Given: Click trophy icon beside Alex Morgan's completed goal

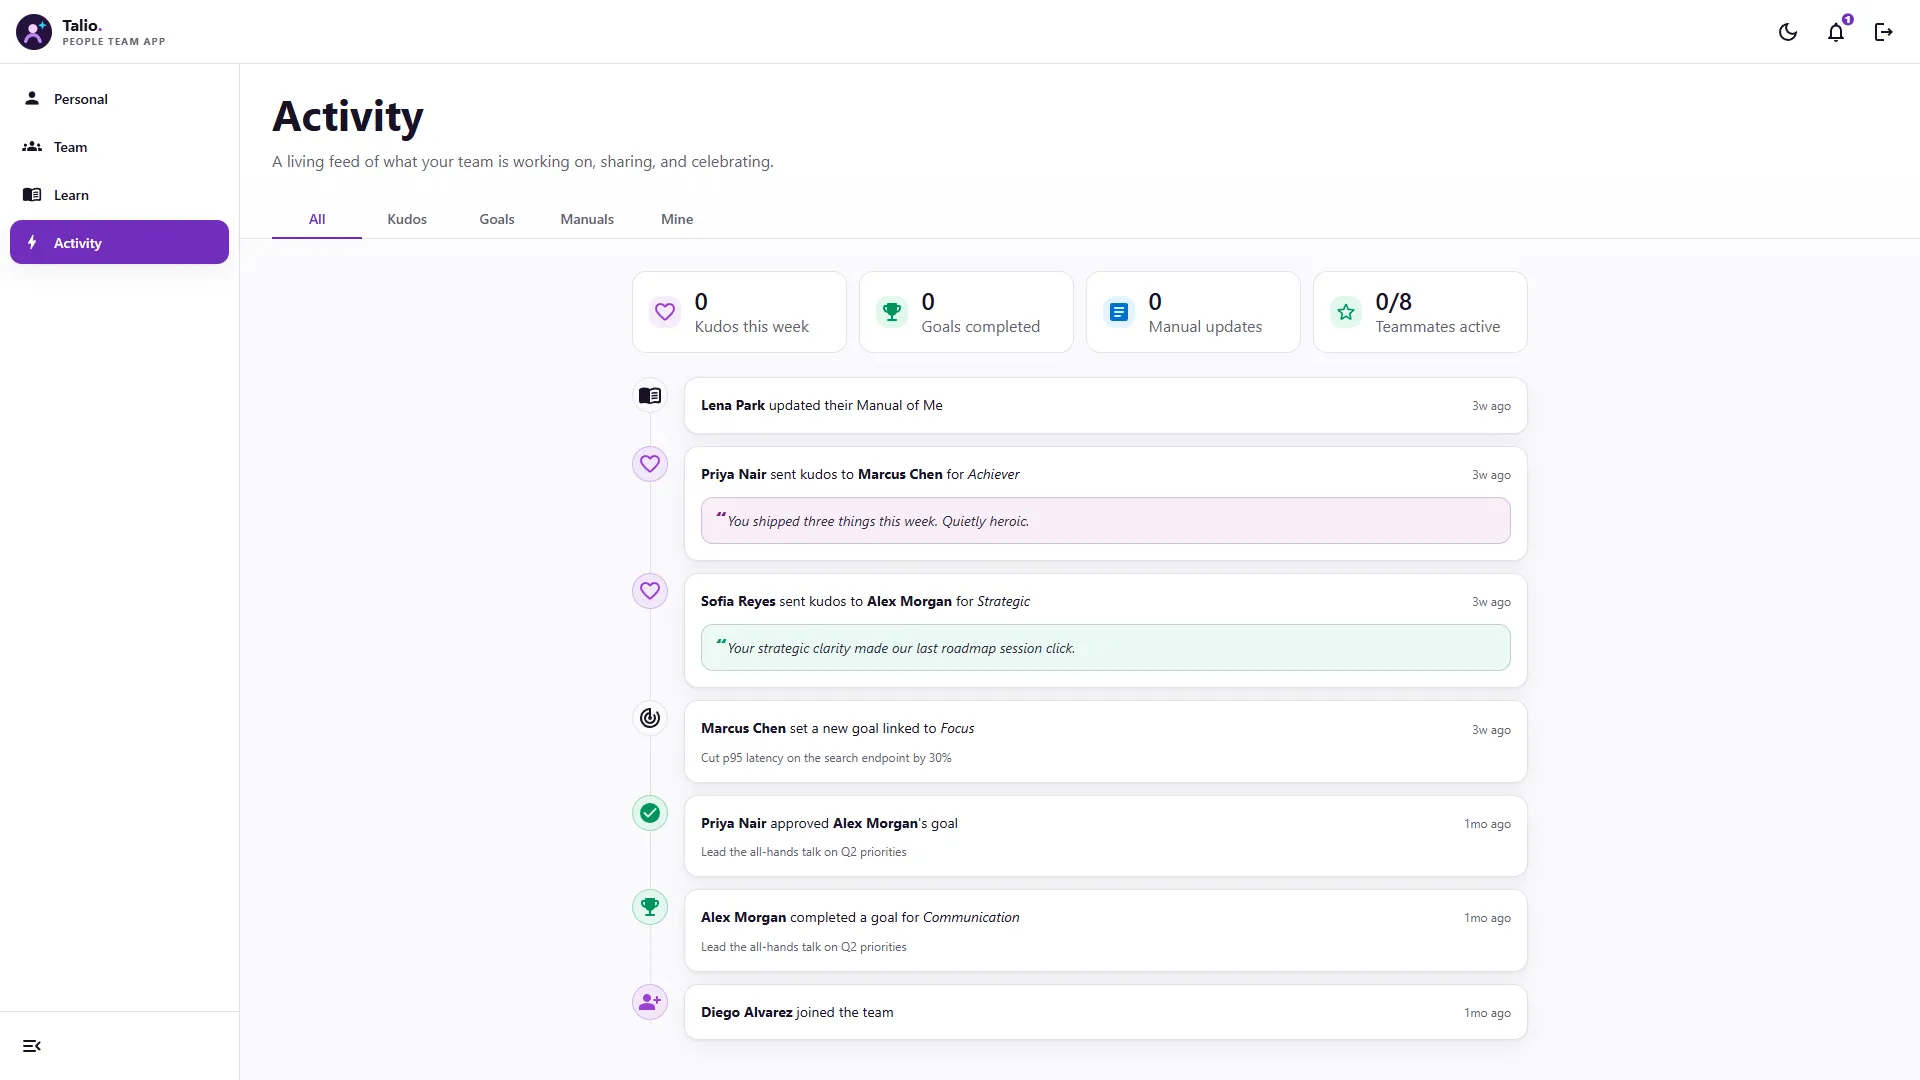Looking at the screenshot, I should coord(650,907).
